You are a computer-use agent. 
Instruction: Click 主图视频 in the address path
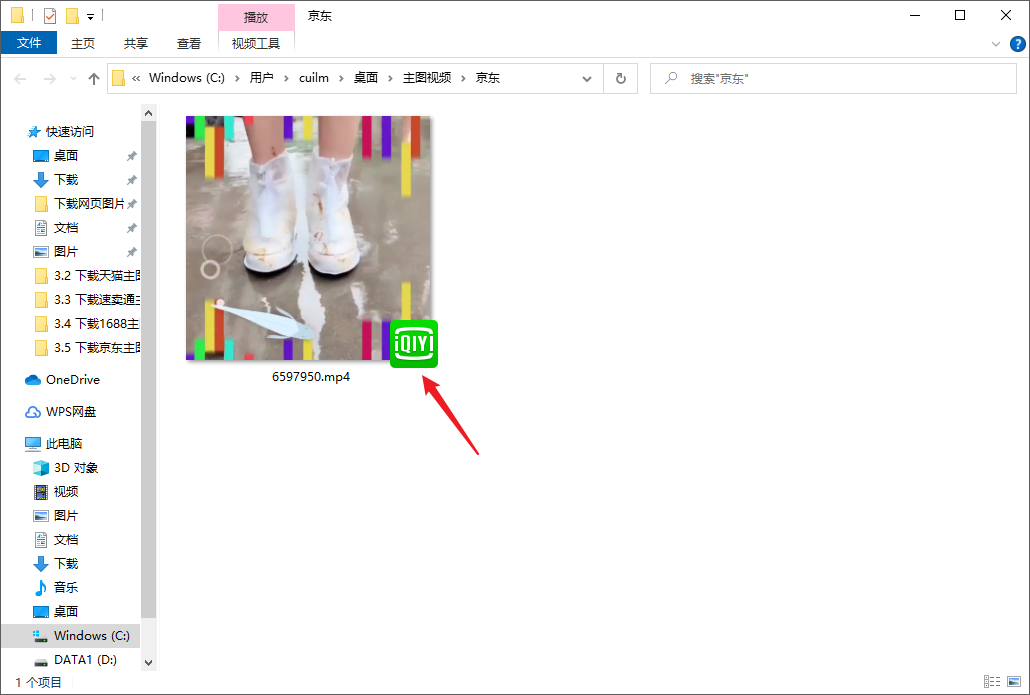coord(426,78)
